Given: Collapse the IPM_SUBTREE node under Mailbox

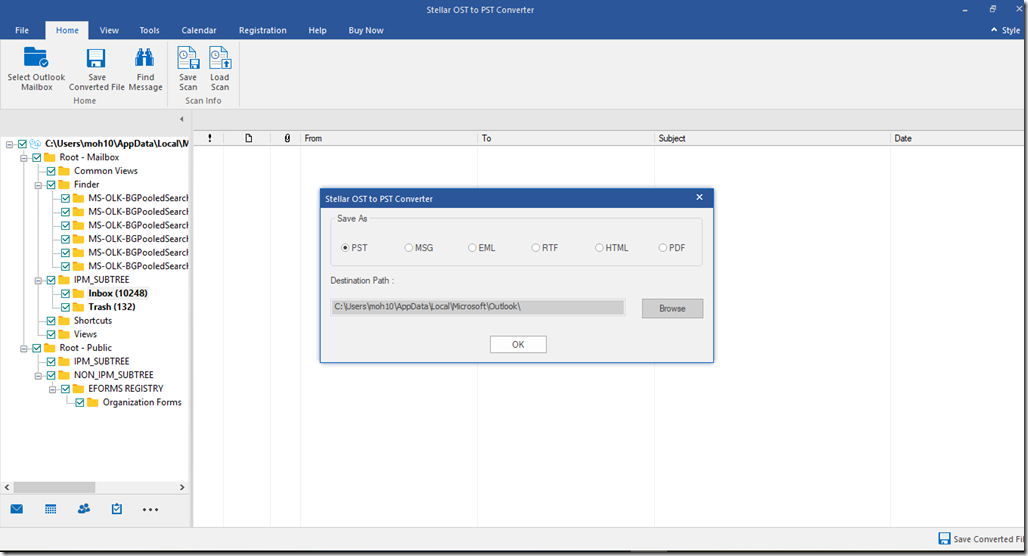Looking at the screenshot, I should (x=38, y=280).
